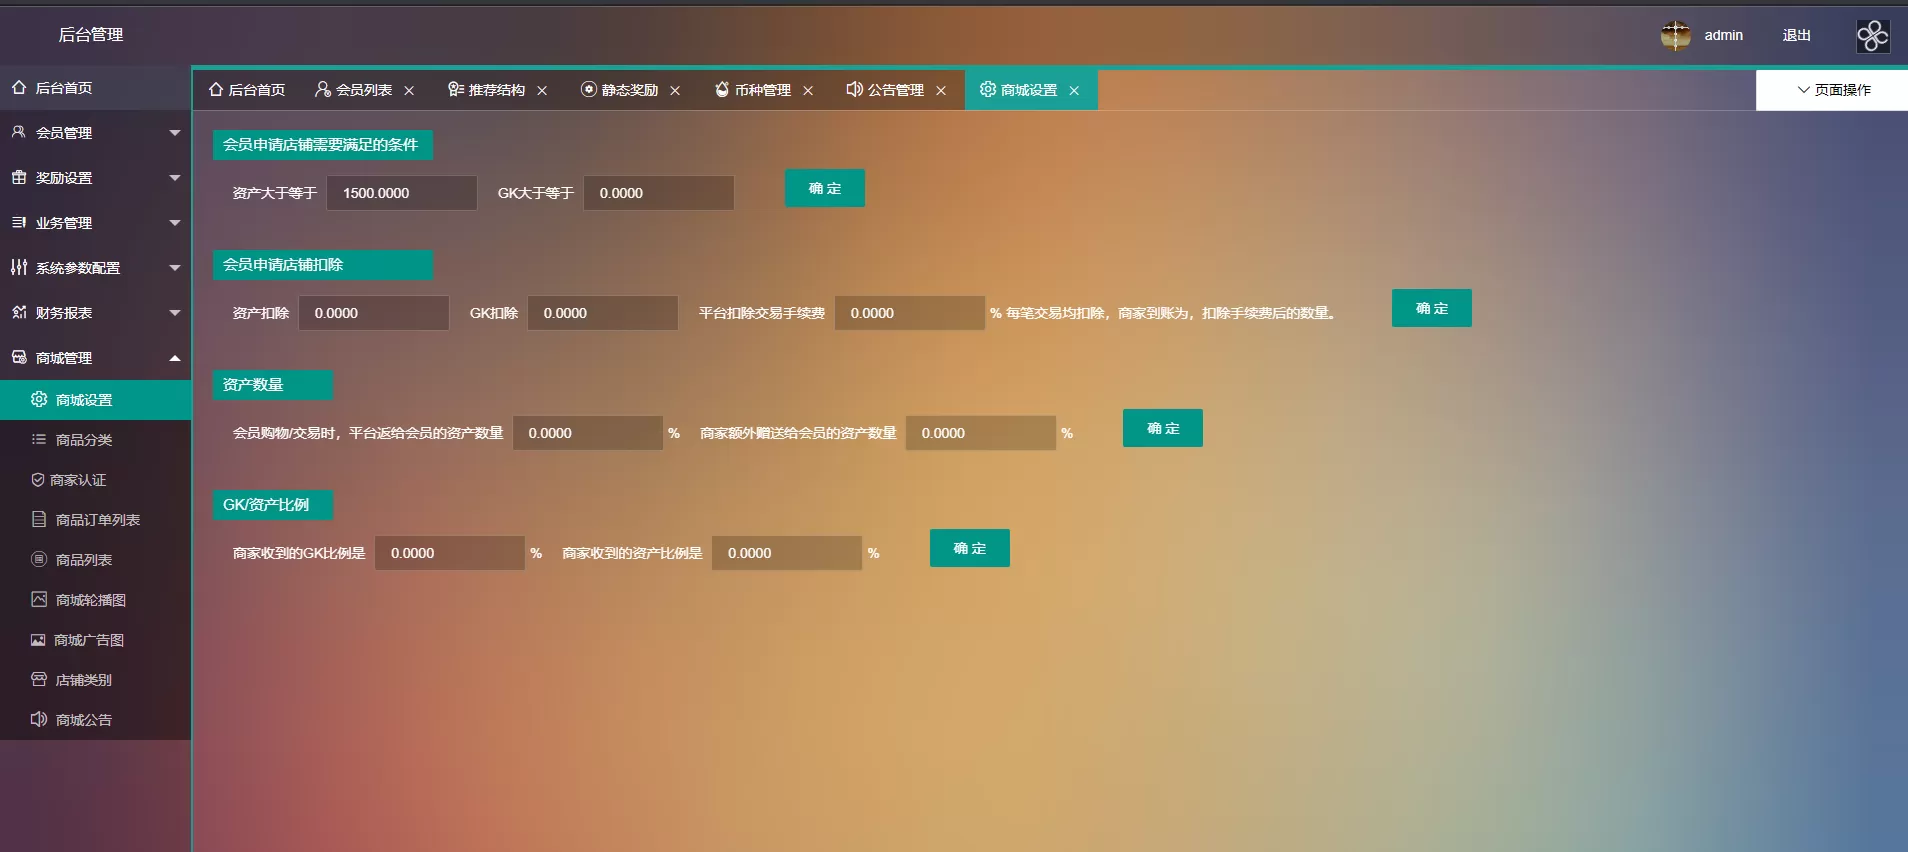The width and height of the screenshot is (1908, 852).
Task: Click the gift icon beside 奖励设置
Action: tap(19, 177)
